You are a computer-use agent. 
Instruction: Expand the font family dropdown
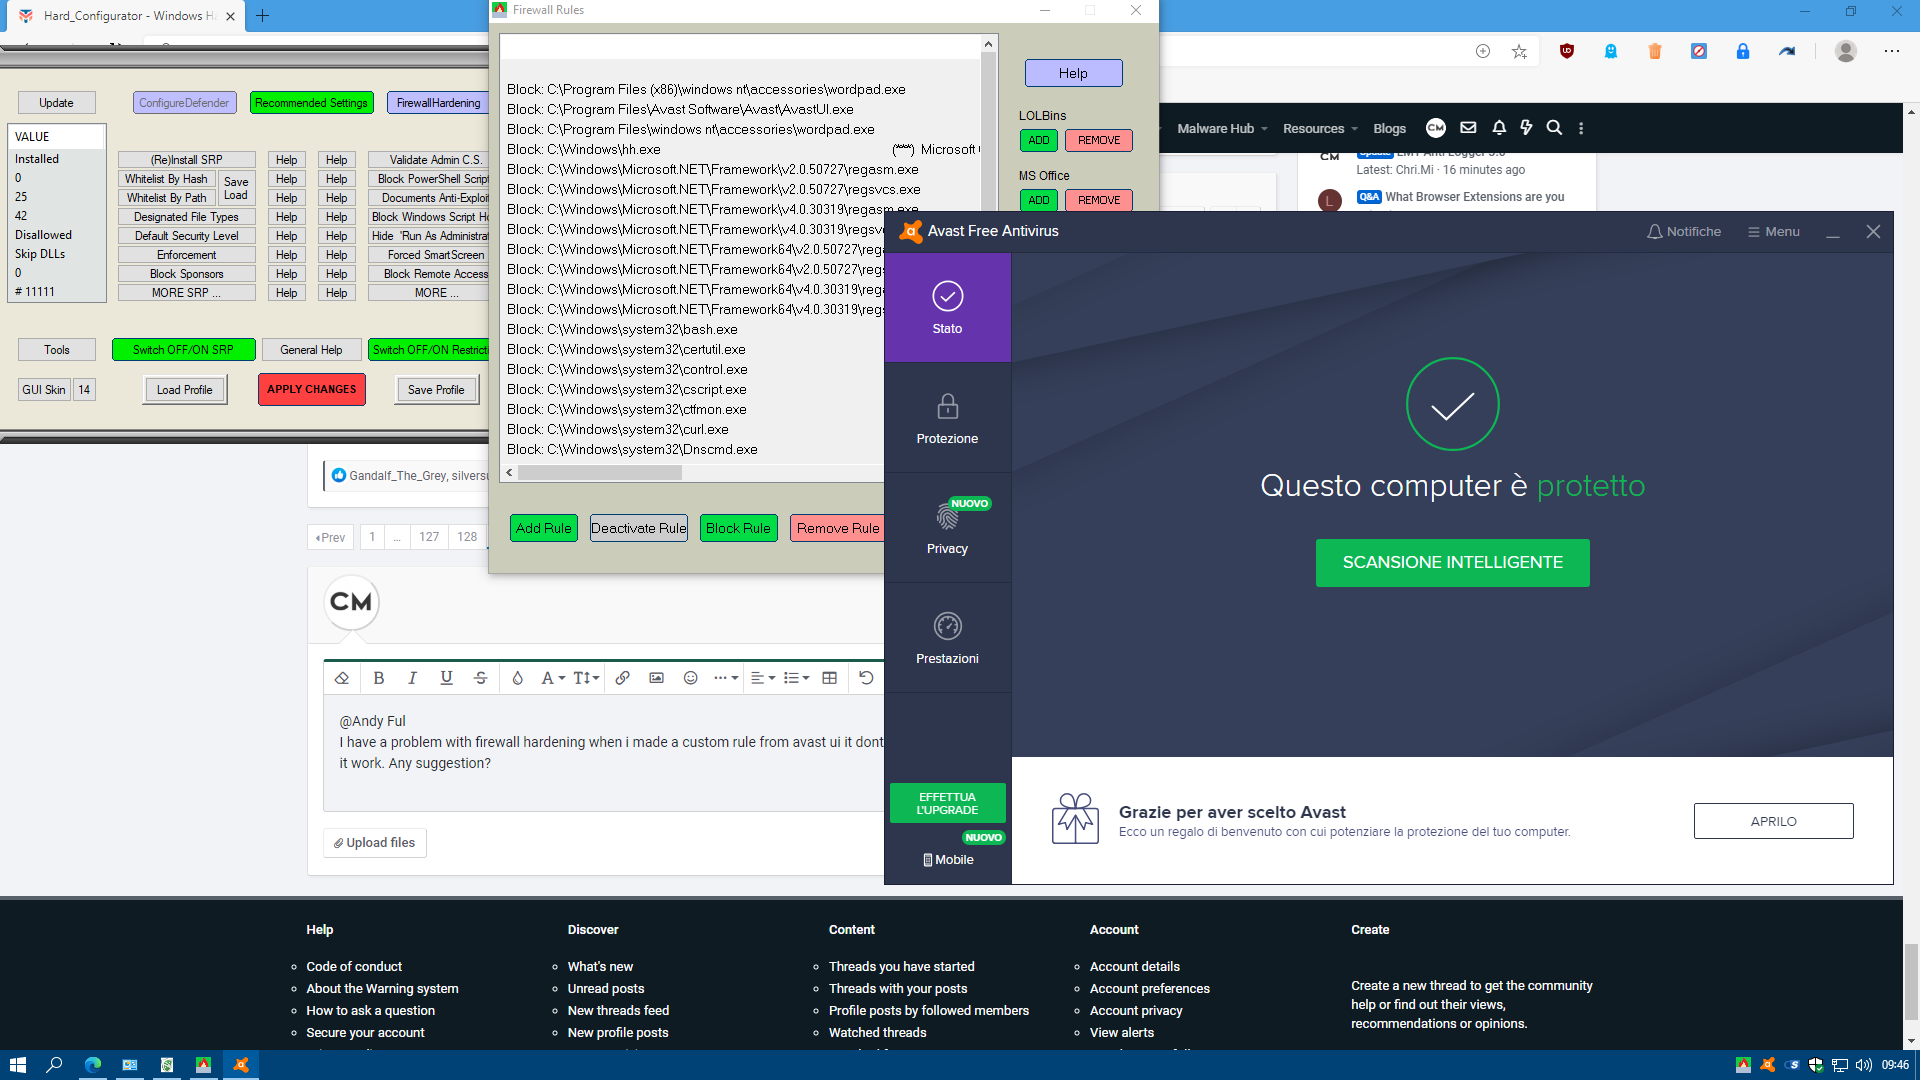pos(553,678)
